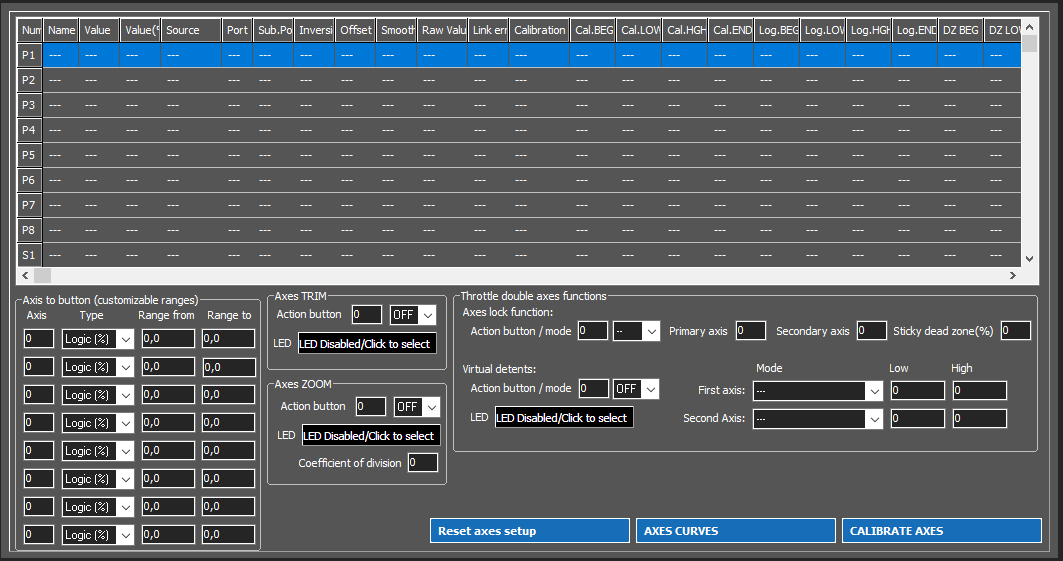Click the Cal.END column header

tap(731, 30)
